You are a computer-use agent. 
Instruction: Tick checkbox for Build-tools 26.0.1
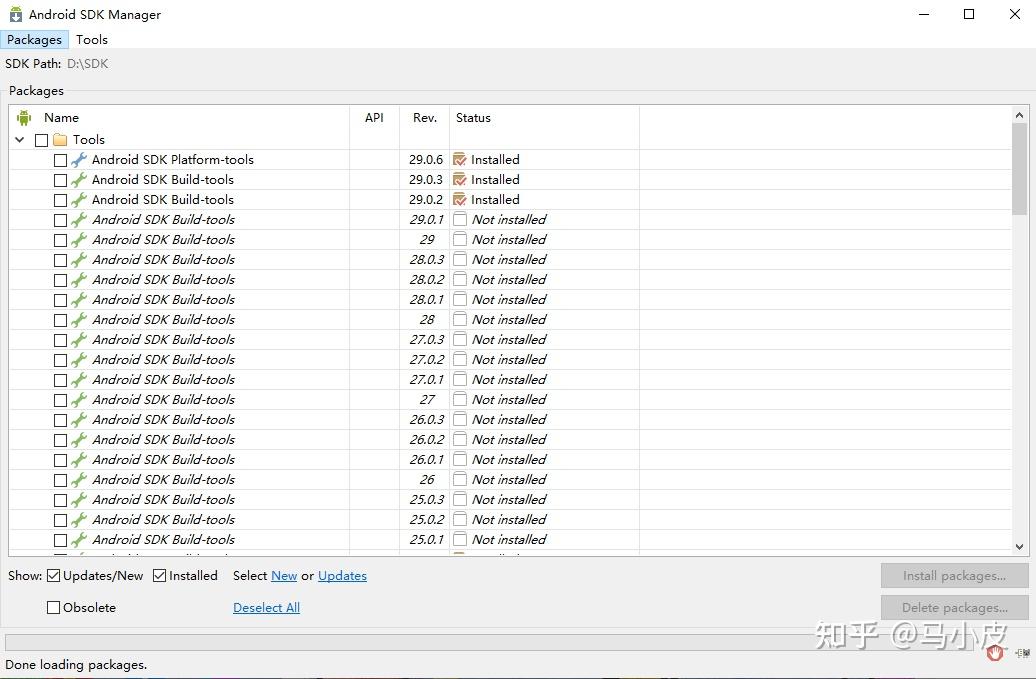(x=60, y=460)
